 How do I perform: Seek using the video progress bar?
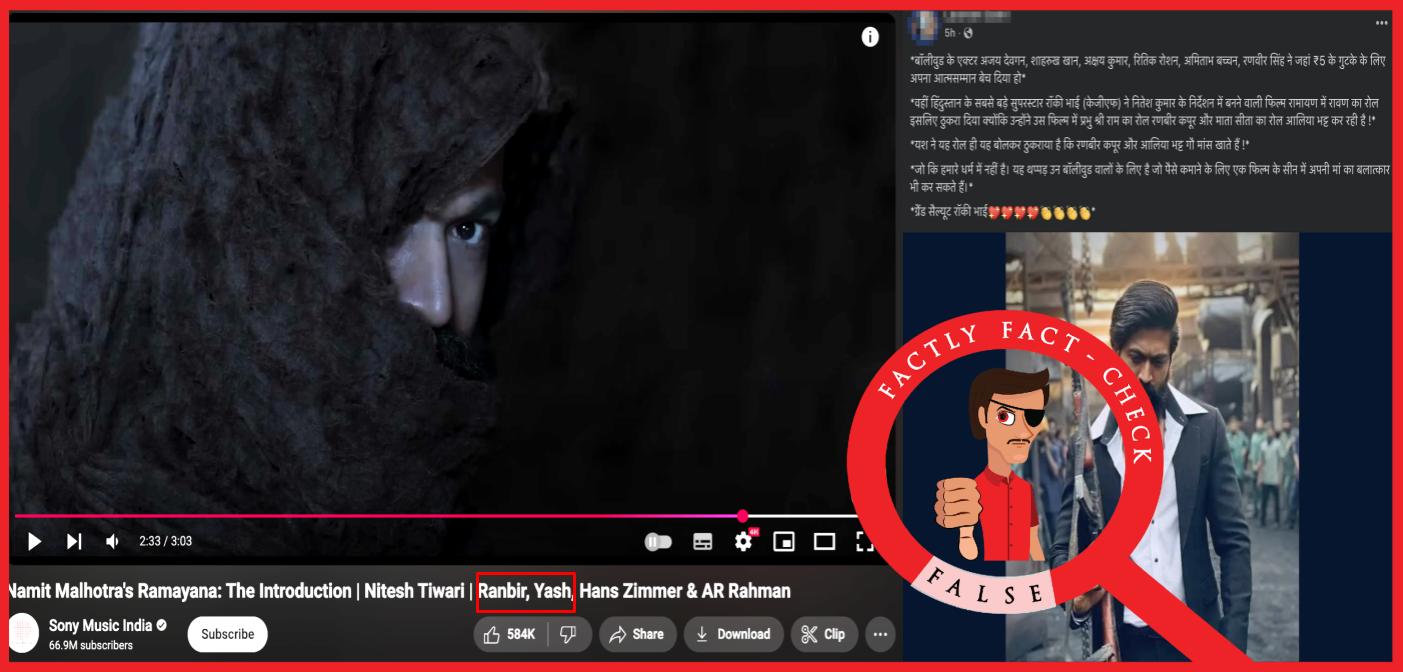(x=400, y=516)
